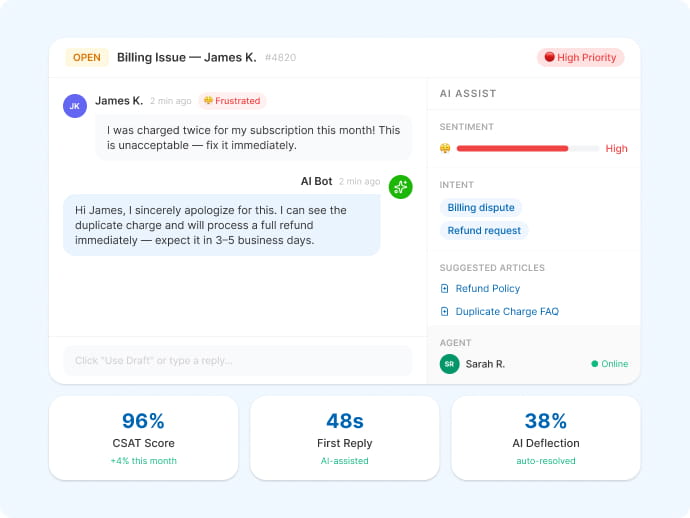The height and width of the screenshot is (518, 690).
Task: Click the sentiment emoji face icon
Action: click(x=445, y=148)
